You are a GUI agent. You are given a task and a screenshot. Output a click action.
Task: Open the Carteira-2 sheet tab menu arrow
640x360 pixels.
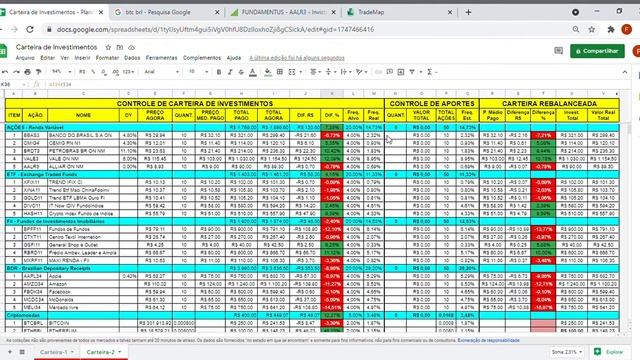(120, 352)
